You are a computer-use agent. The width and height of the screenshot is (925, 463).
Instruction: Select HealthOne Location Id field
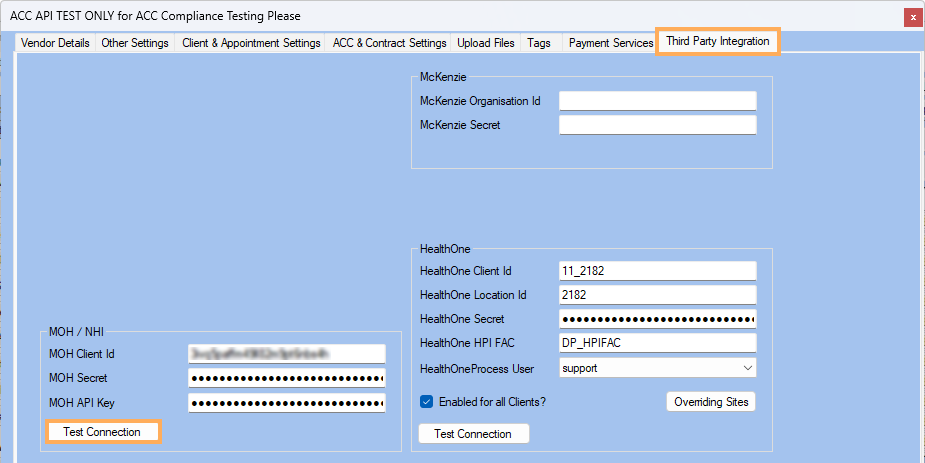pos(657,295)
